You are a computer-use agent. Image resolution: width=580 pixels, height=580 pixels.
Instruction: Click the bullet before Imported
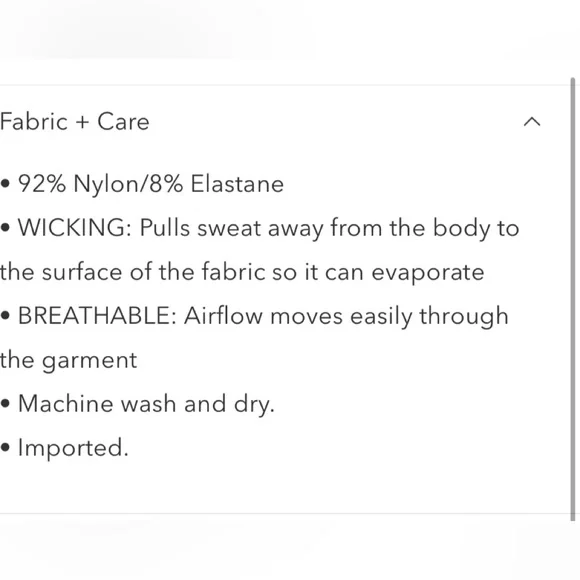(x=5, y=448)
